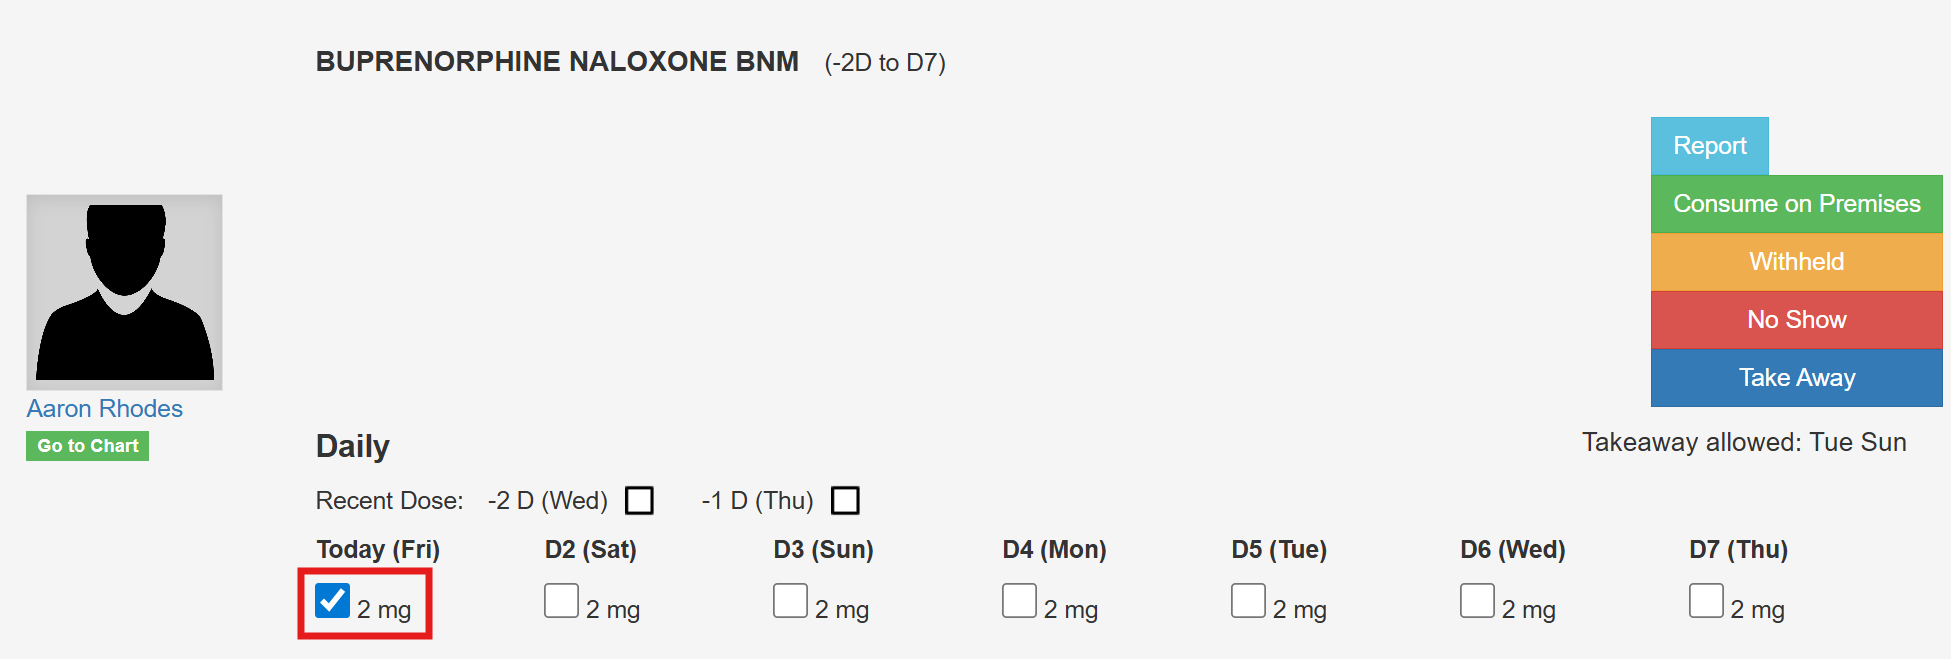Click the patient profile silhouette photo
Screen dimensions: 1951x659
pos(124,292)
